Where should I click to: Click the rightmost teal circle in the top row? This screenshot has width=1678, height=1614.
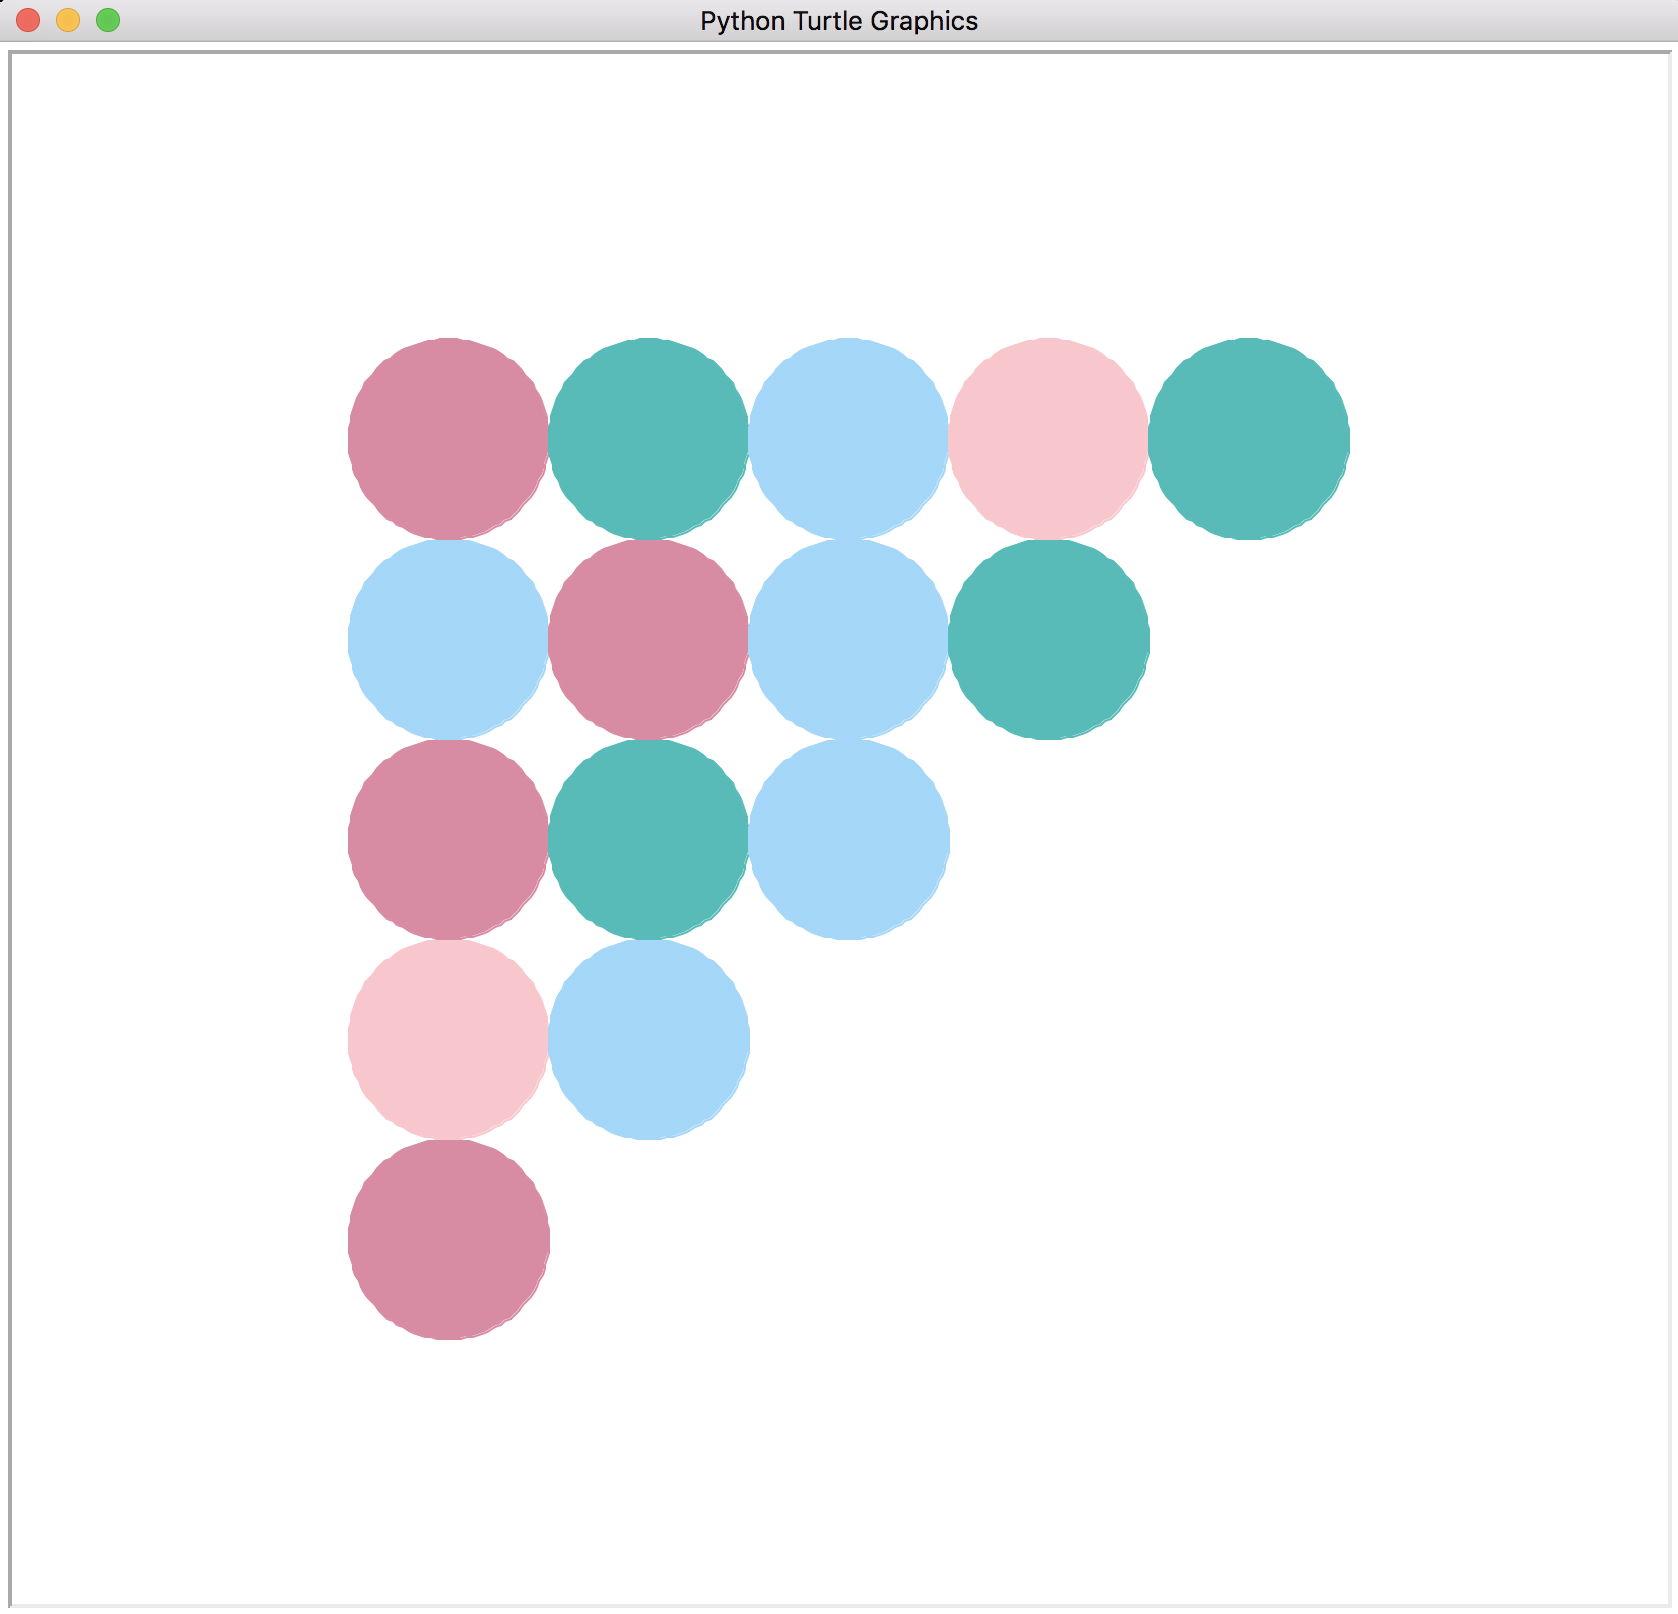(x=1249, y=439)
